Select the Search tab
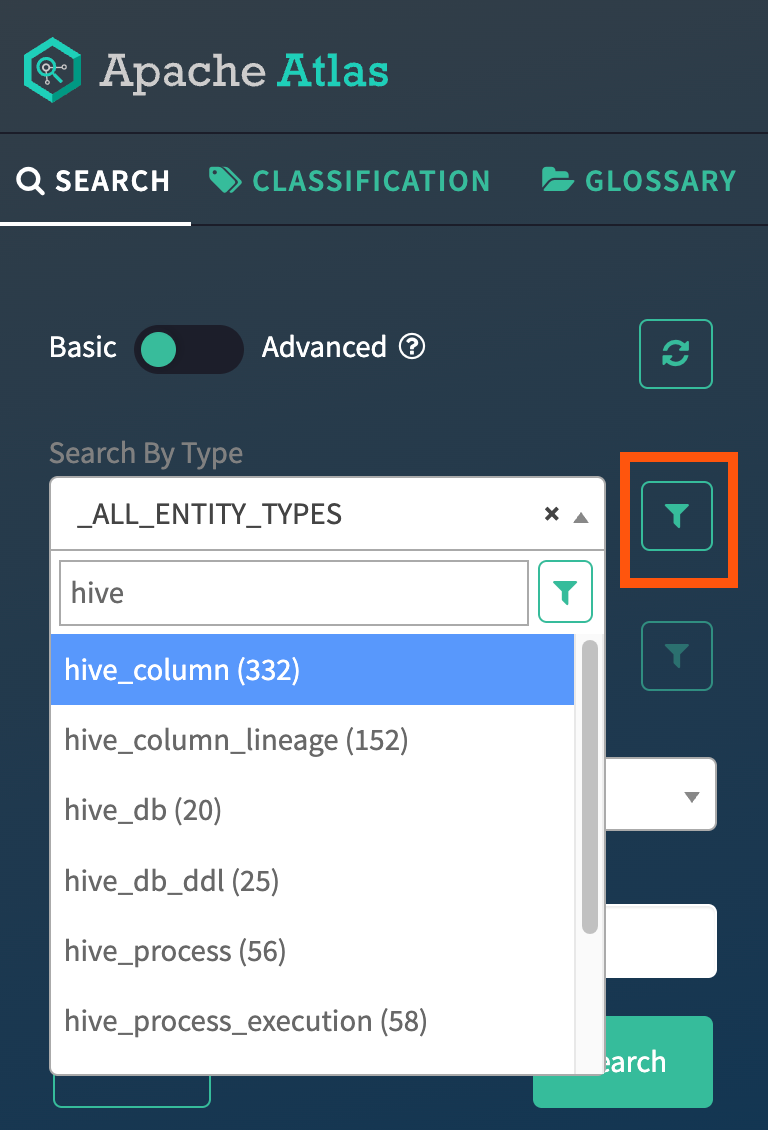 point(94,181)
